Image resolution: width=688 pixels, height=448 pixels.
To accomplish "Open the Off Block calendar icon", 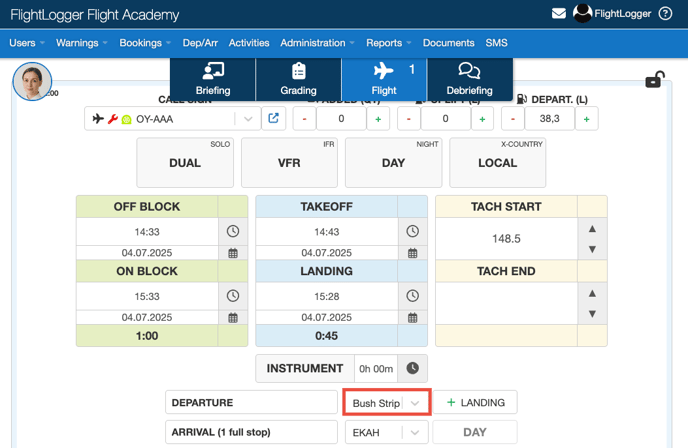I will click(x=233, y=253).
